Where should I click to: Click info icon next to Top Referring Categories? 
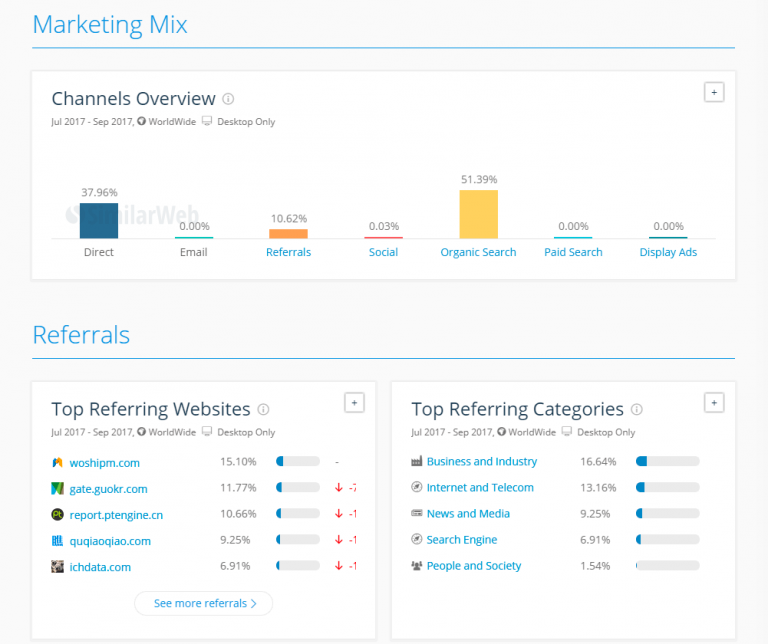pos(637,409)
